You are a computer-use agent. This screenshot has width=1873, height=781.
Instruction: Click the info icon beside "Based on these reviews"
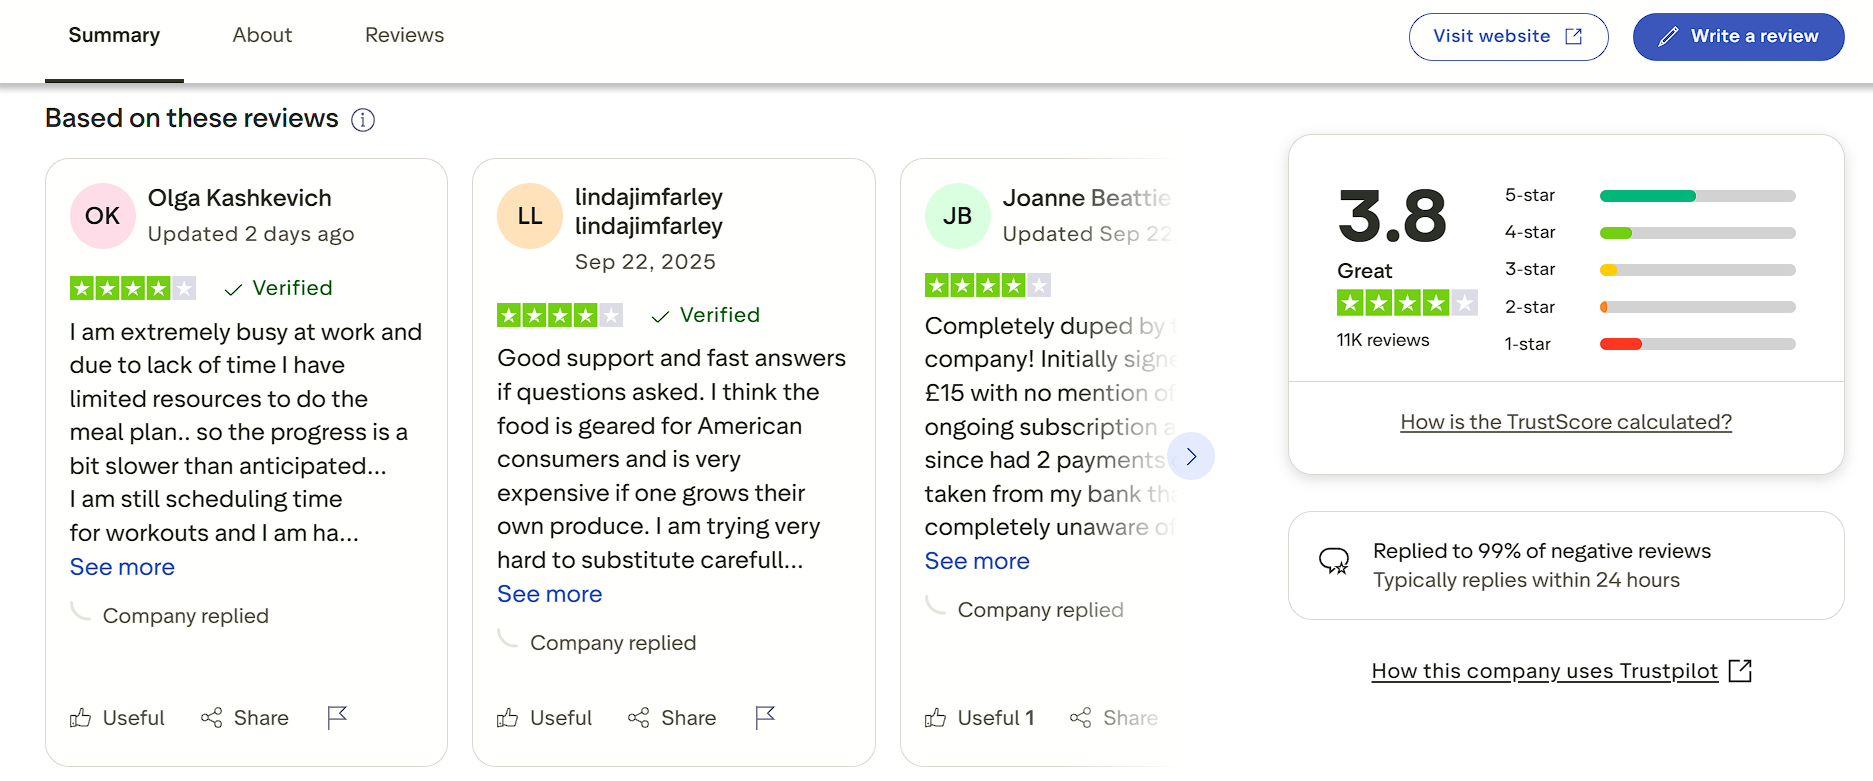tap(363, 120)
